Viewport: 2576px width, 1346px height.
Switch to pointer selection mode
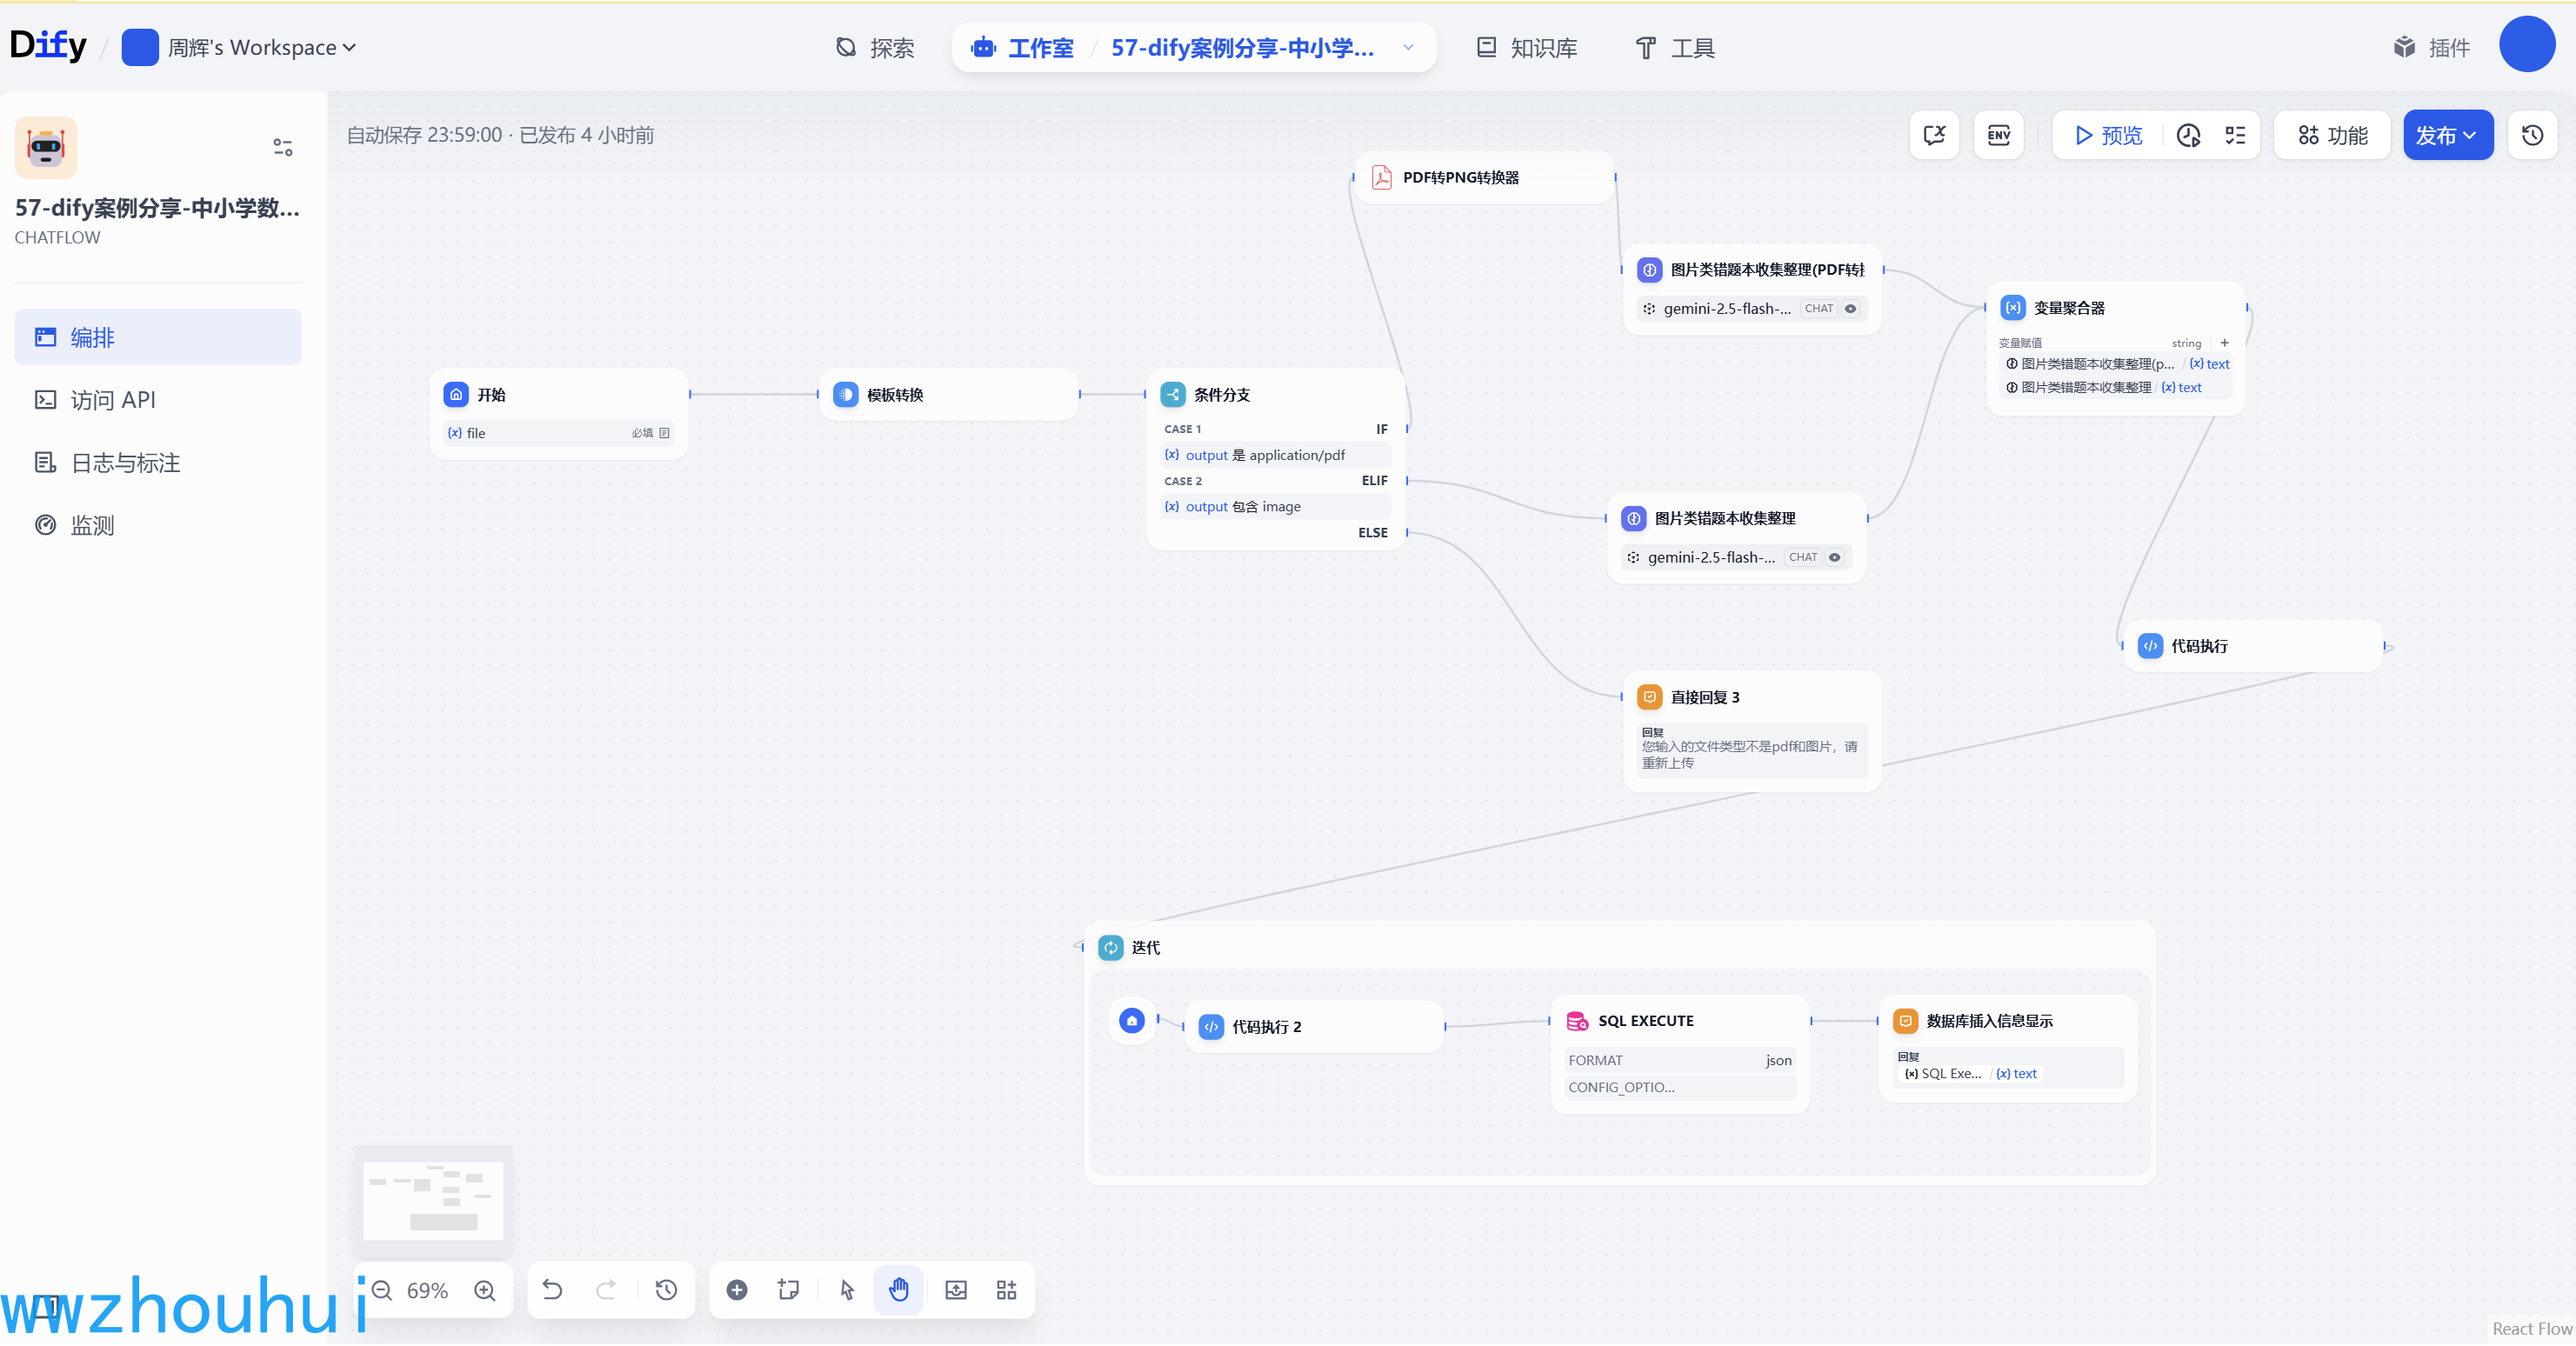847,1290
